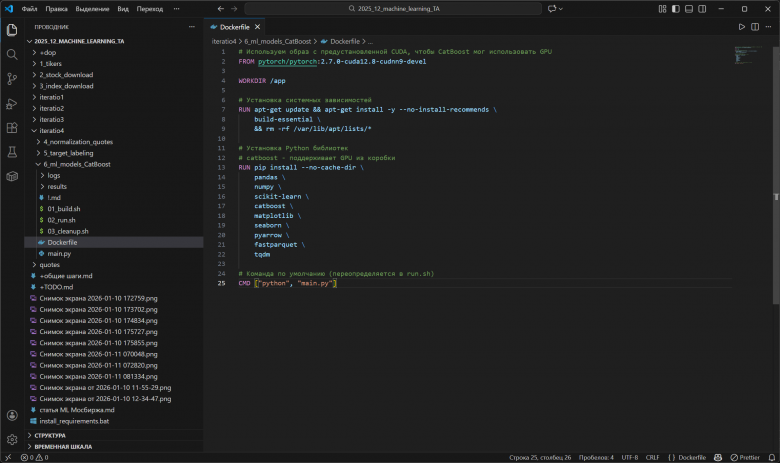Open the Run and Debug view
The image size is (780, 463).
coord(12,103)
